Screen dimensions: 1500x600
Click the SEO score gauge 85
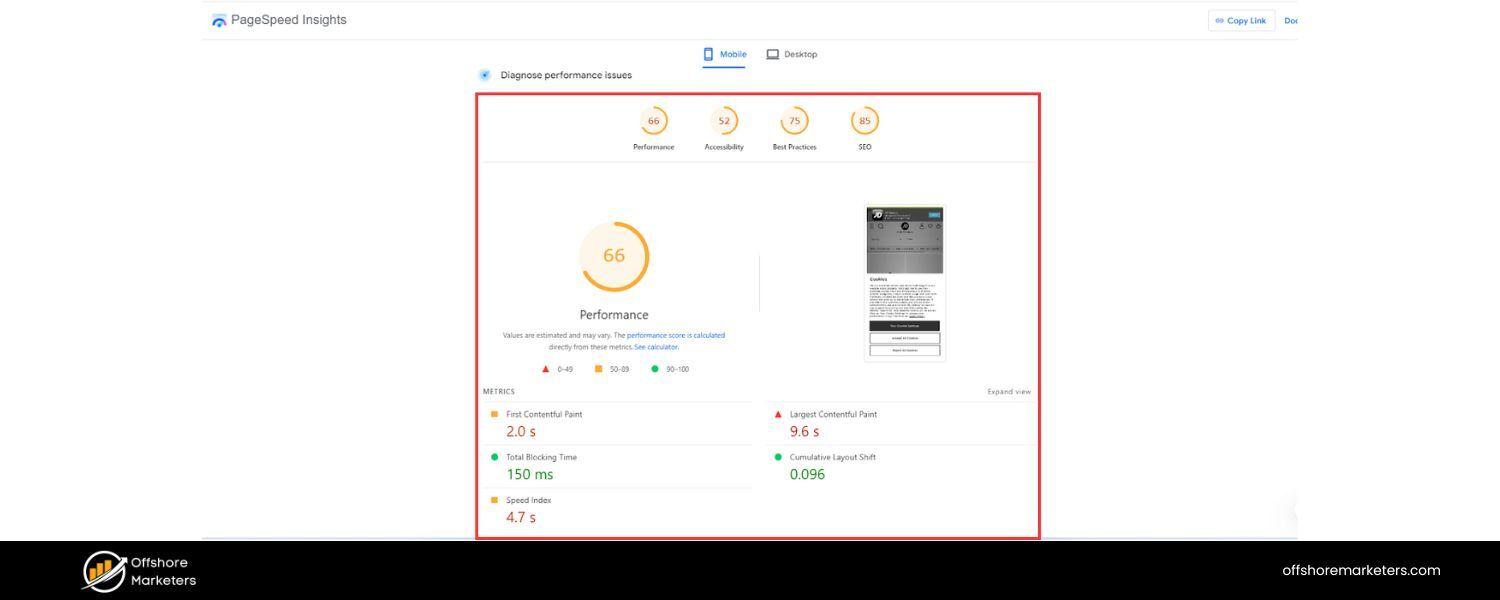point(865,121)
